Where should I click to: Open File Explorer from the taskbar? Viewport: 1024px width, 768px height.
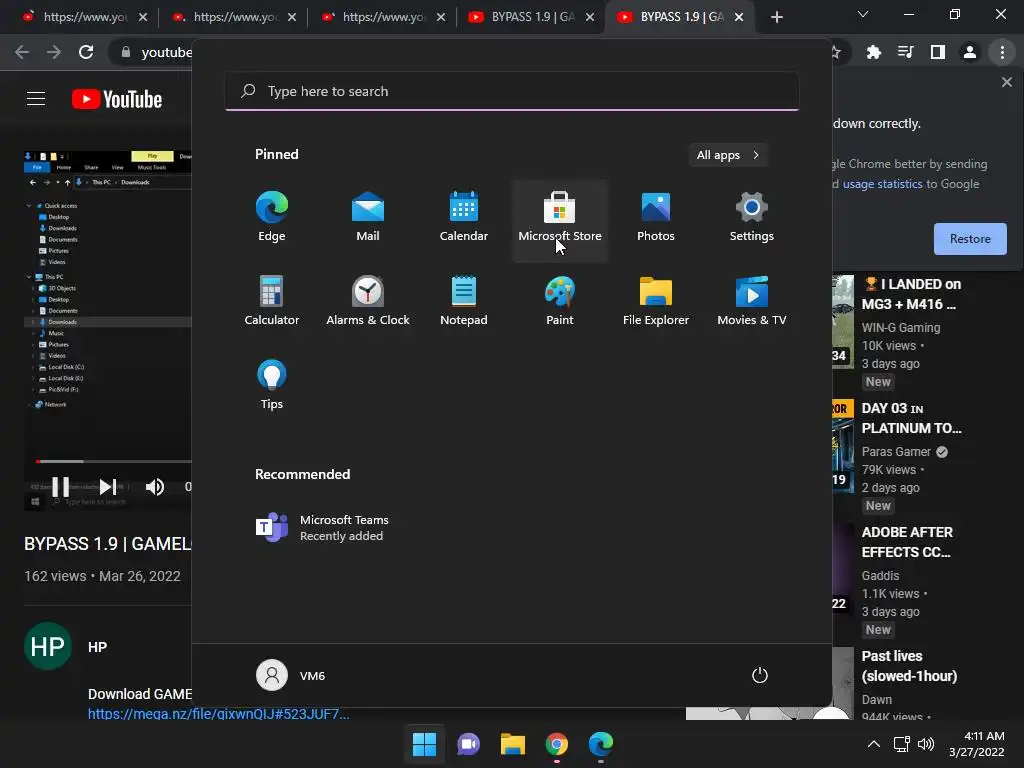pos(513,744)
